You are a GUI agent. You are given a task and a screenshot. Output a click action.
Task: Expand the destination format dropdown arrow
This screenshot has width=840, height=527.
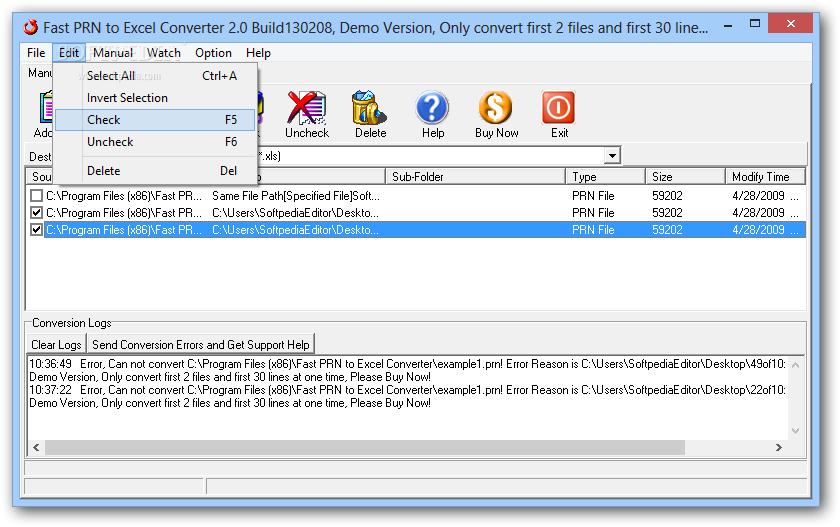tap(612, 156)
